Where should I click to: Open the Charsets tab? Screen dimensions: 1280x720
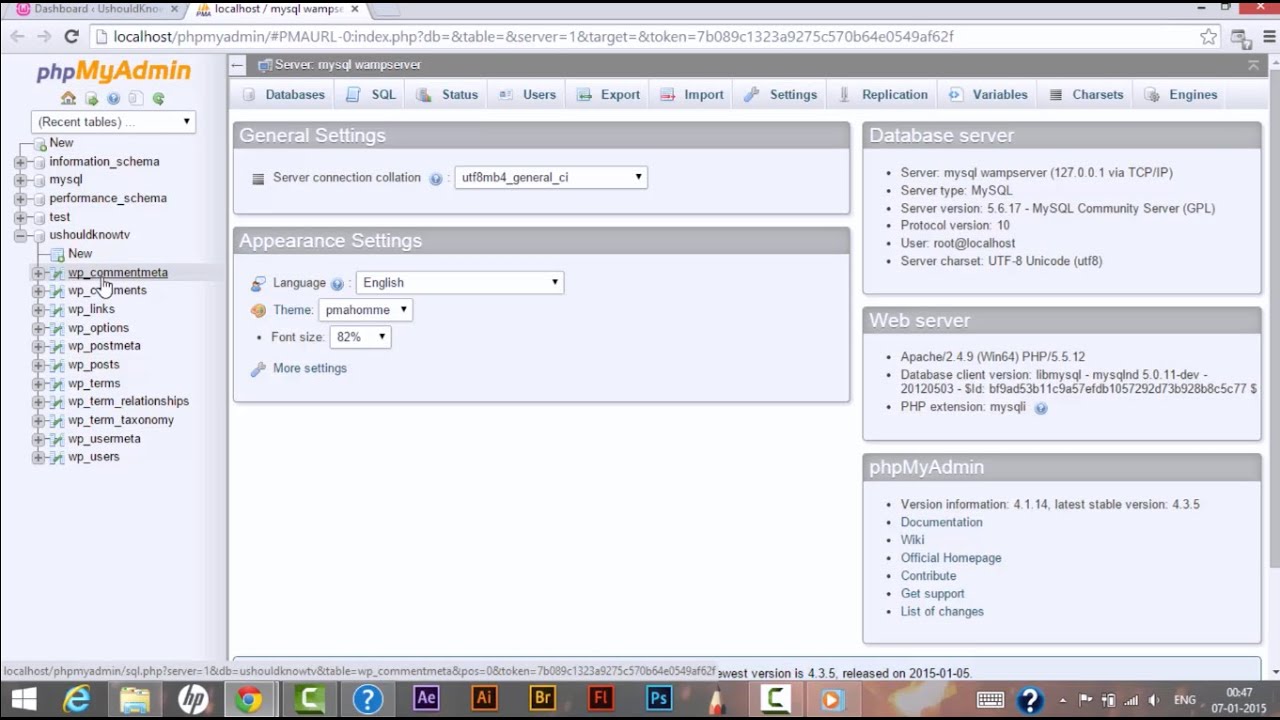coord(1086,95)
